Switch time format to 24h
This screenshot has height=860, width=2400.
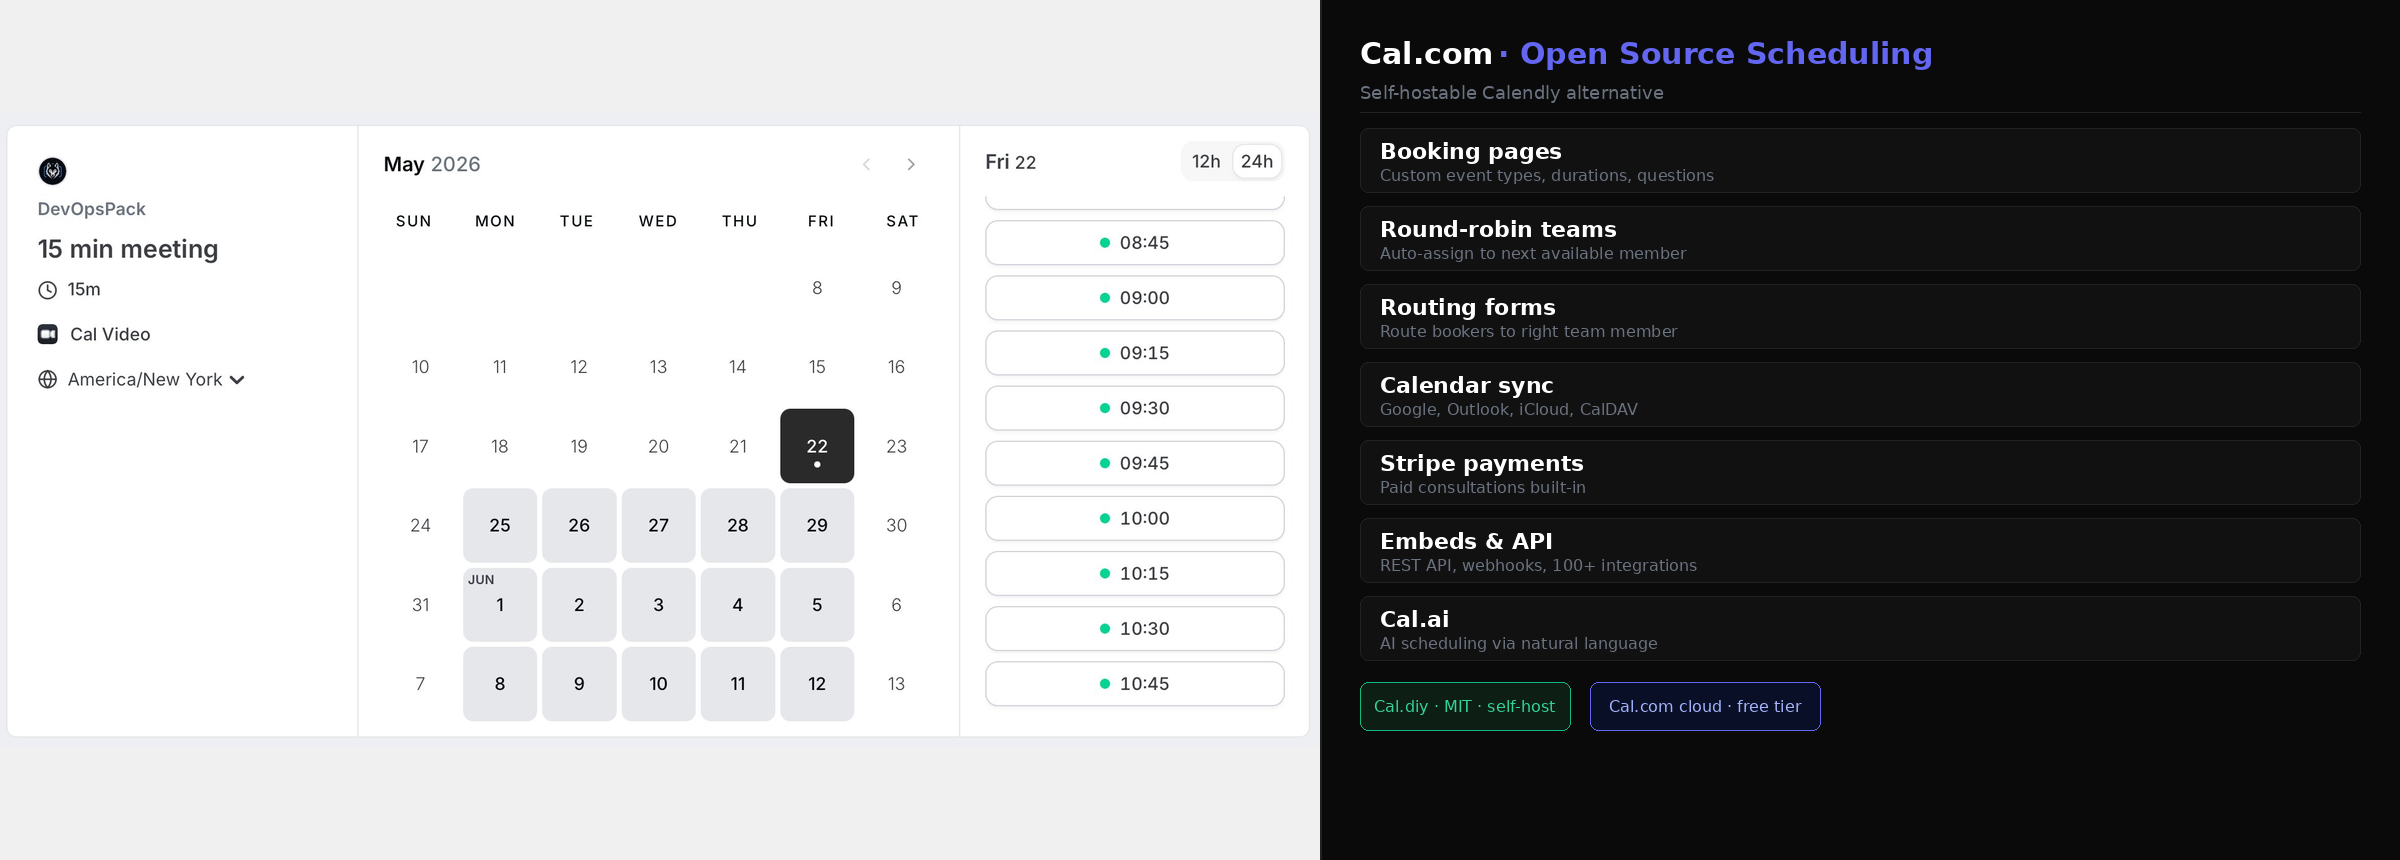pos(1257,161)
